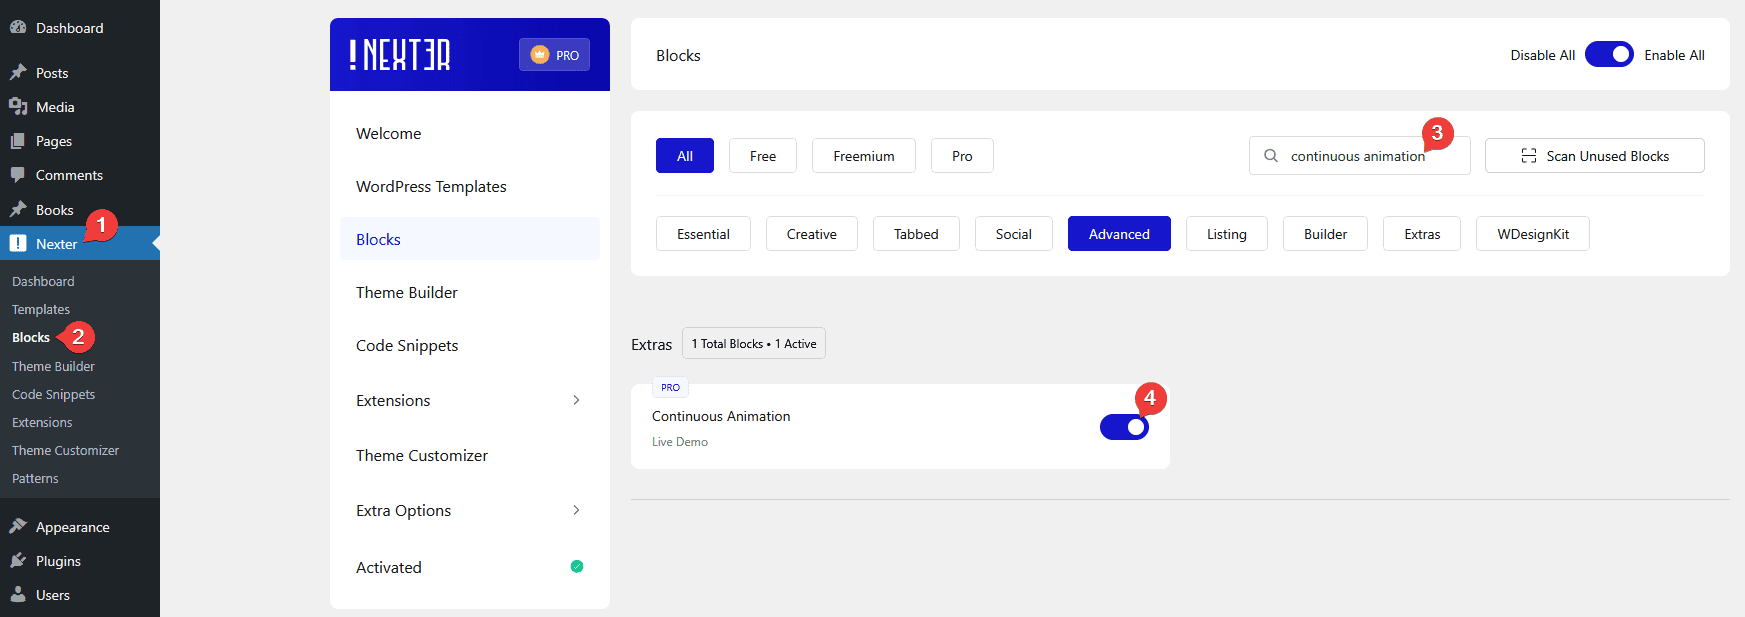Click the '1 Total Blocks • 1 Active' badge
Screen dimensions: 1745x617
pyautogui.click(x=754, y=343)
